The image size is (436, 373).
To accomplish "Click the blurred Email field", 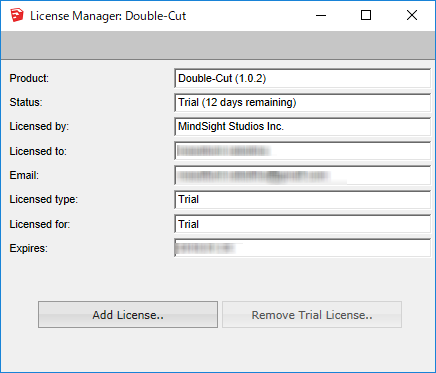I will (302, 175).
